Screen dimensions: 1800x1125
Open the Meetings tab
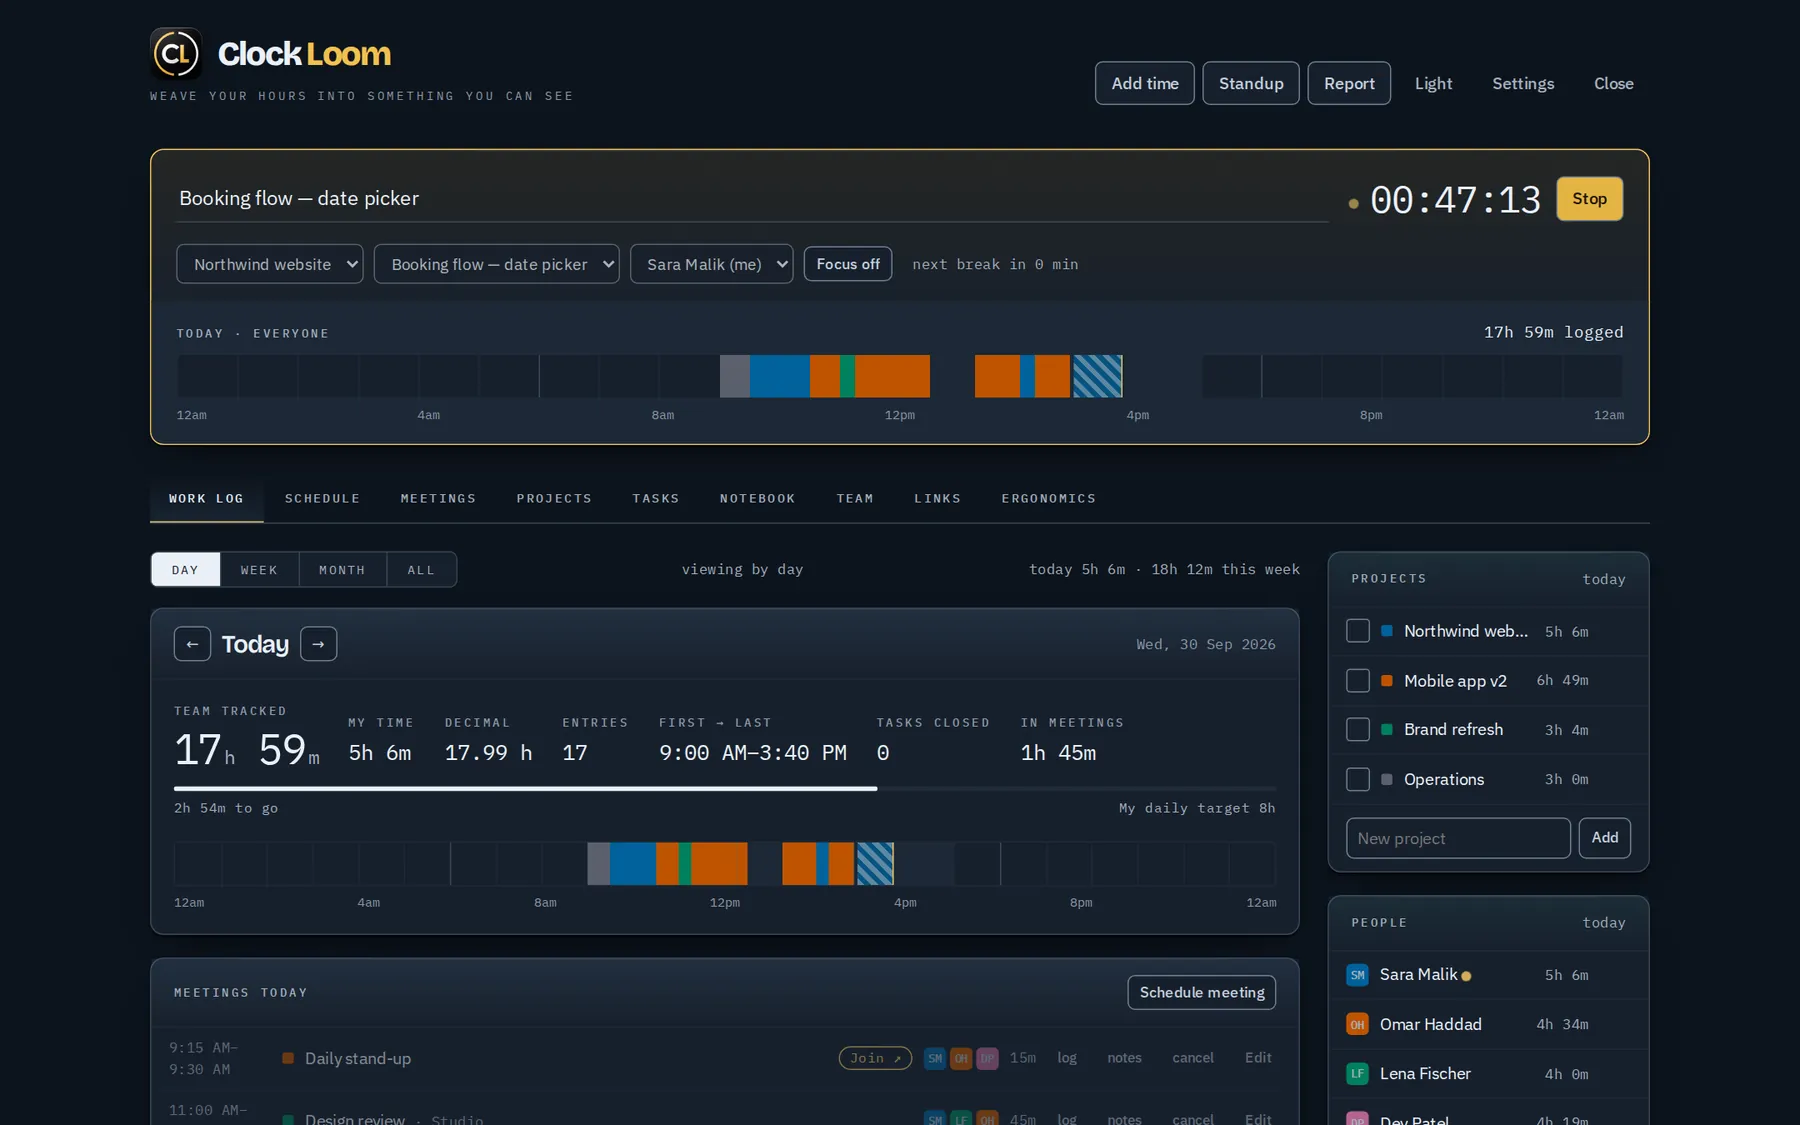pos(438,498)
